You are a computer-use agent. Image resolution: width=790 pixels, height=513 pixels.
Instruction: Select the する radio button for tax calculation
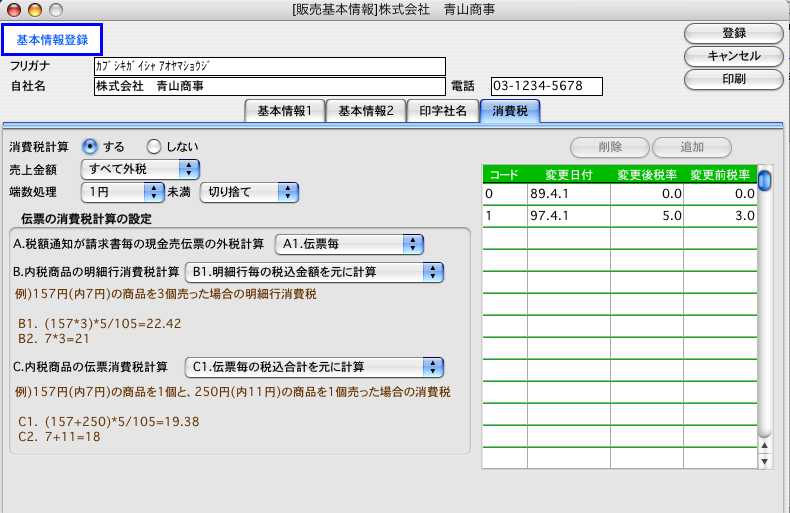(90, 147)
